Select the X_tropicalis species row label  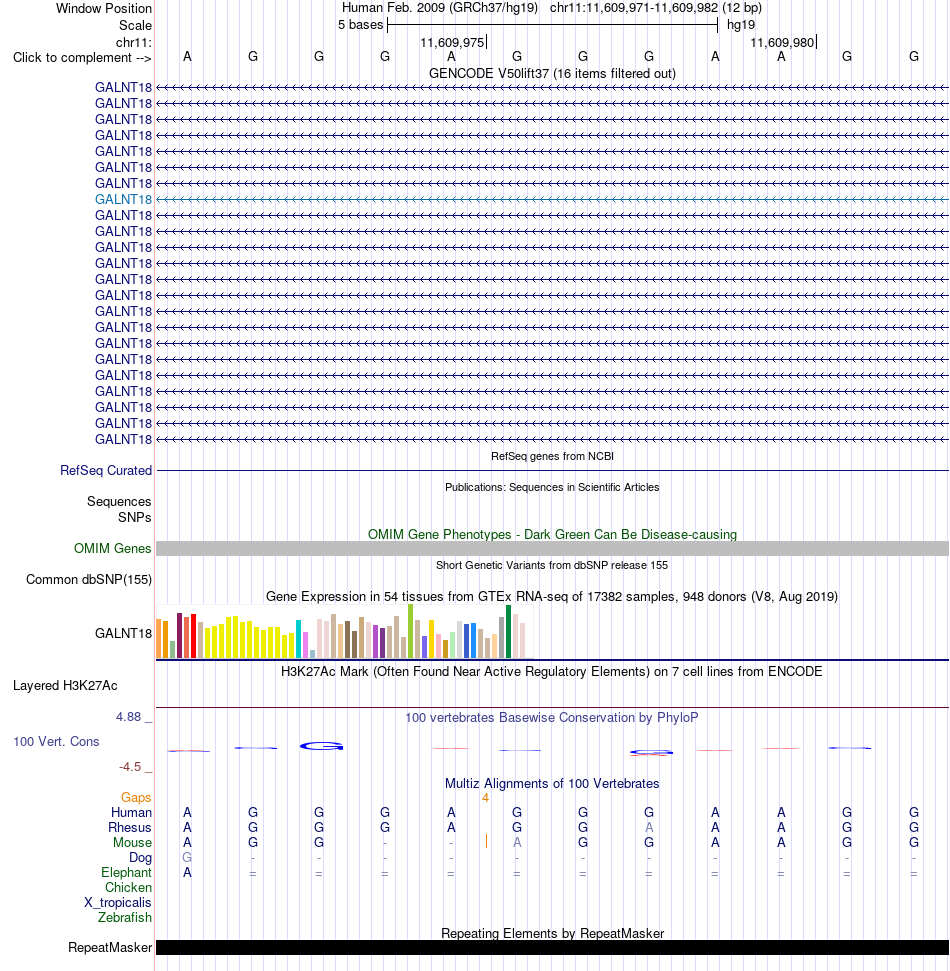[x=118, y=902]
